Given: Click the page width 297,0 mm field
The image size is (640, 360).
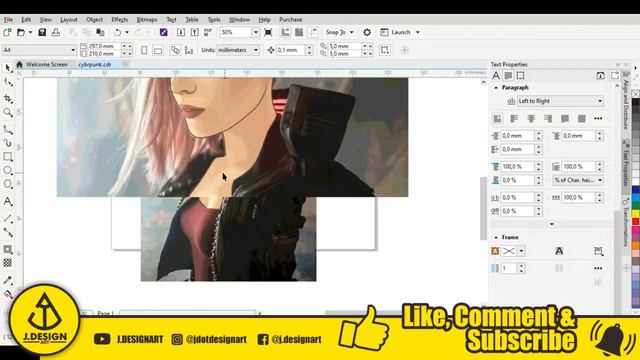Looking at the screenshot, I should pyautogui.click(x=104, y=46).
